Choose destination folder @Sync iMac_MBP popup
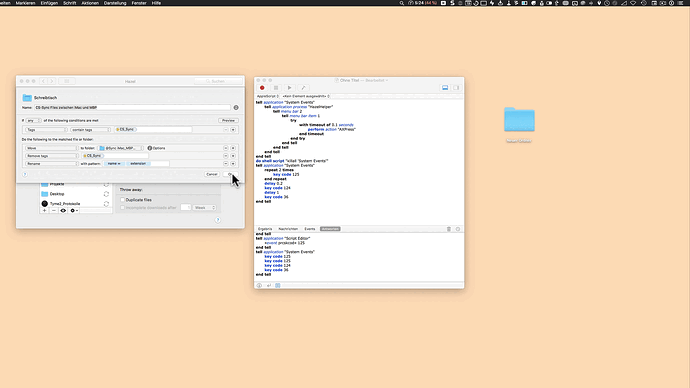Viewport: 690px width, 388px height. click(121, 148)
